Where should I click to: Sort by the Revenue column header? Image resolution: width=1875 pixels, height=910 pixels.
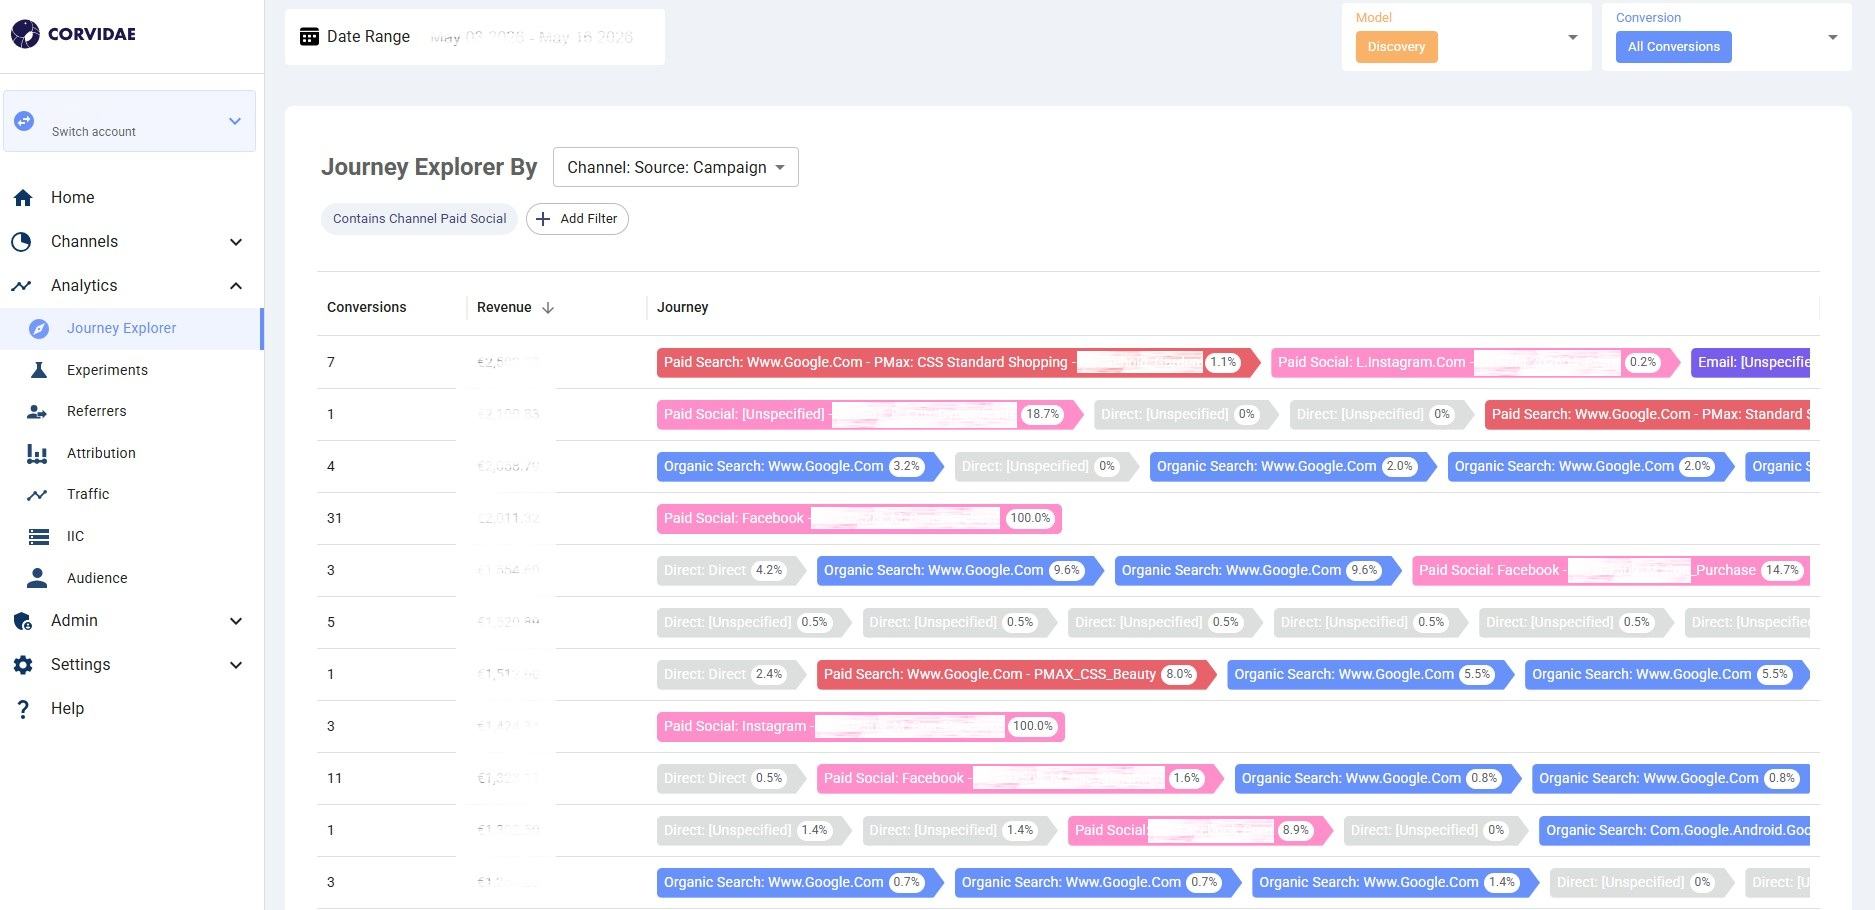click(x=504, y=308)
